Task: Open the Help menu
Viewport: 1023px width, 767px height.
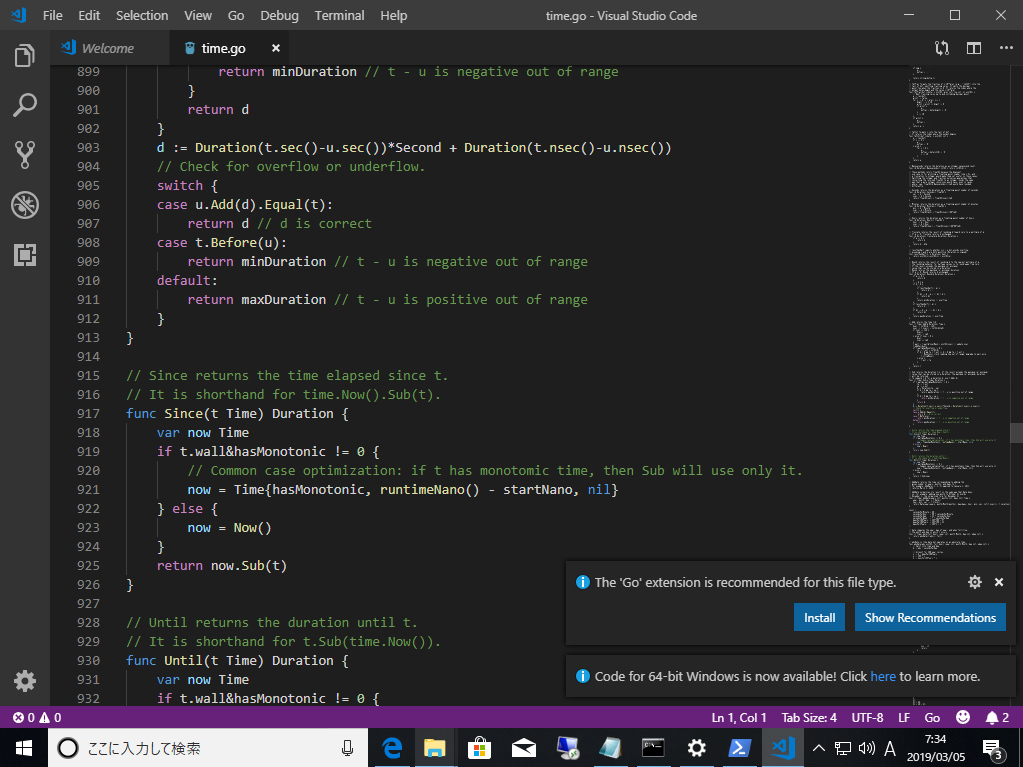Action: 393,15
